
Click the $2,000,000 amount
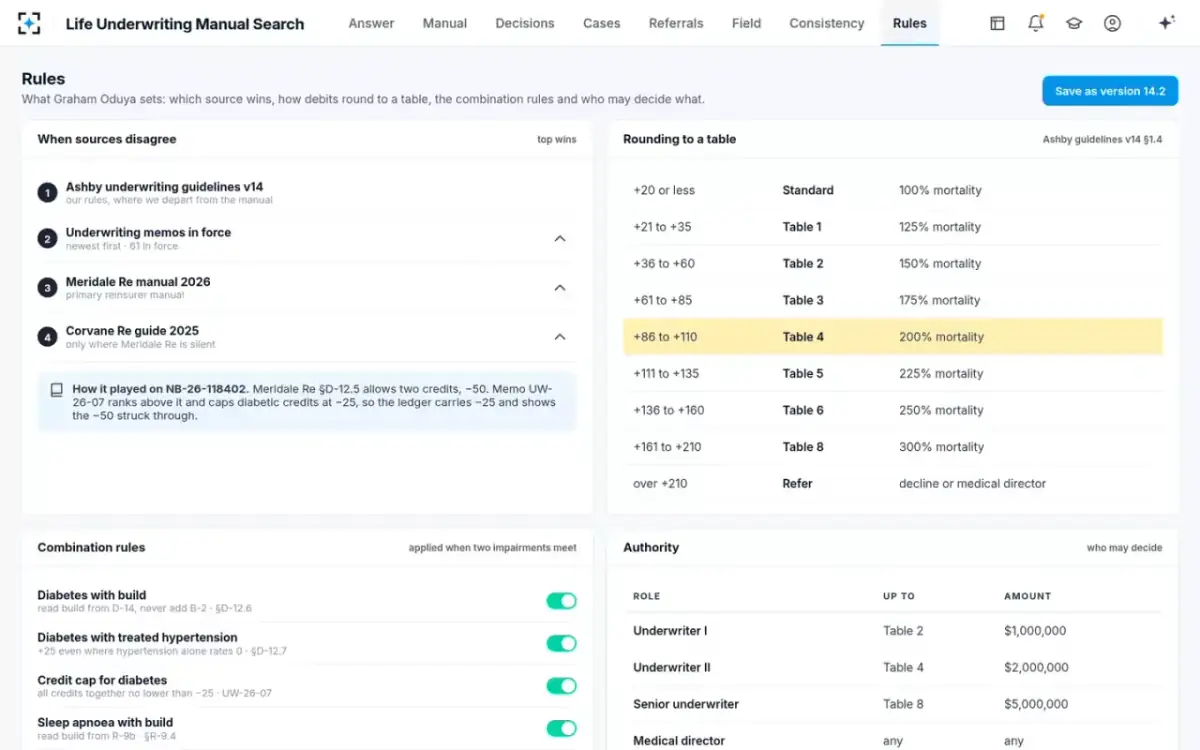click(1036, 668)
